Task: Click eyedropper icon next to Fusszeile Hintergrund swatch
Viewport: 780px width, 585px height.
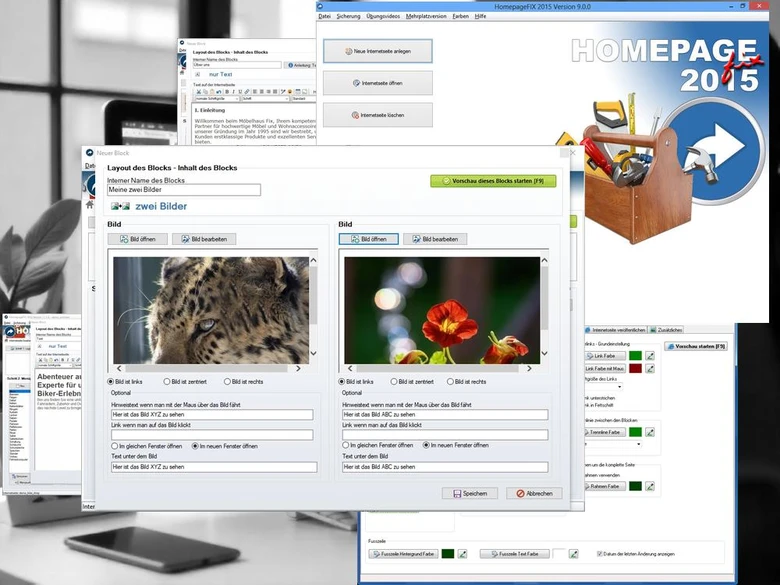Action: point(462,554)
